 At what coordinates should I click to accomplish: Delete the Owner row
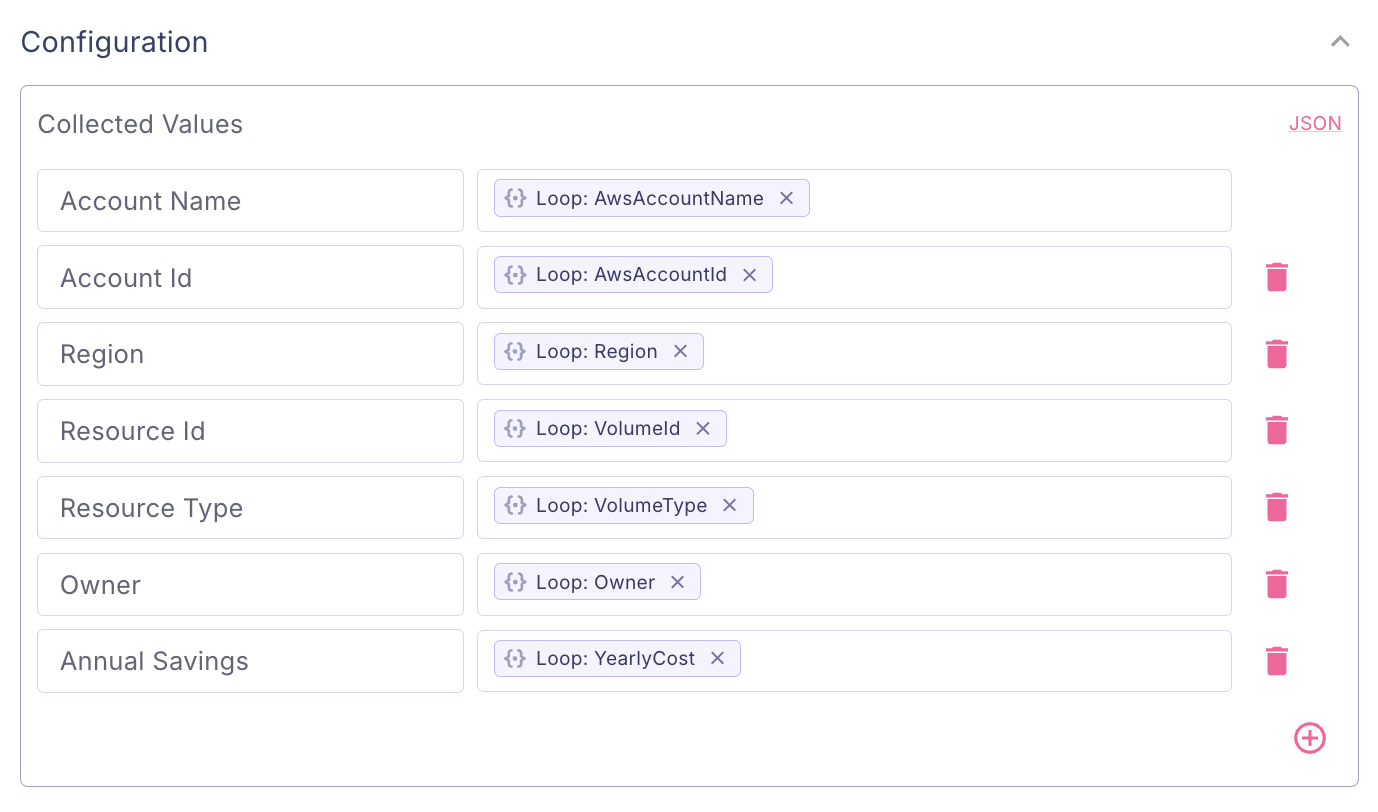[x=1276, y=584]
